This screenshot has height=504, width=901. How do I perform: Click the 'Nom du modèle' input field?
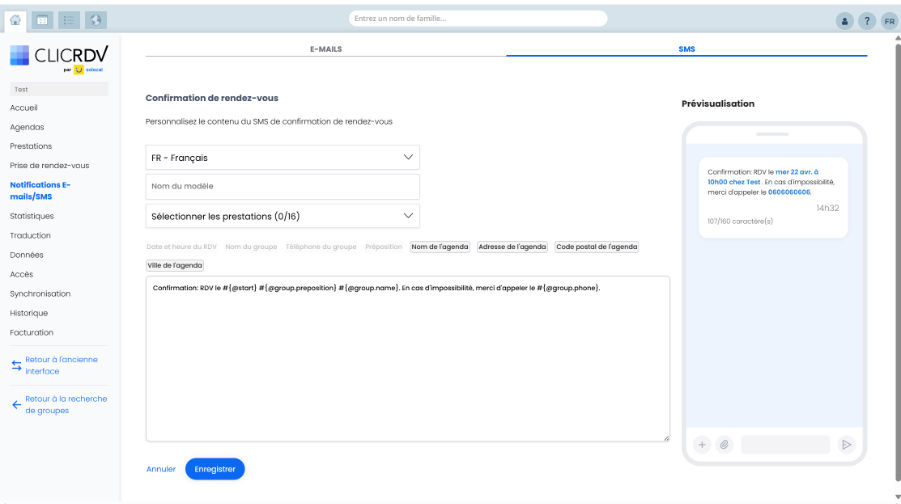click(283, 187)
